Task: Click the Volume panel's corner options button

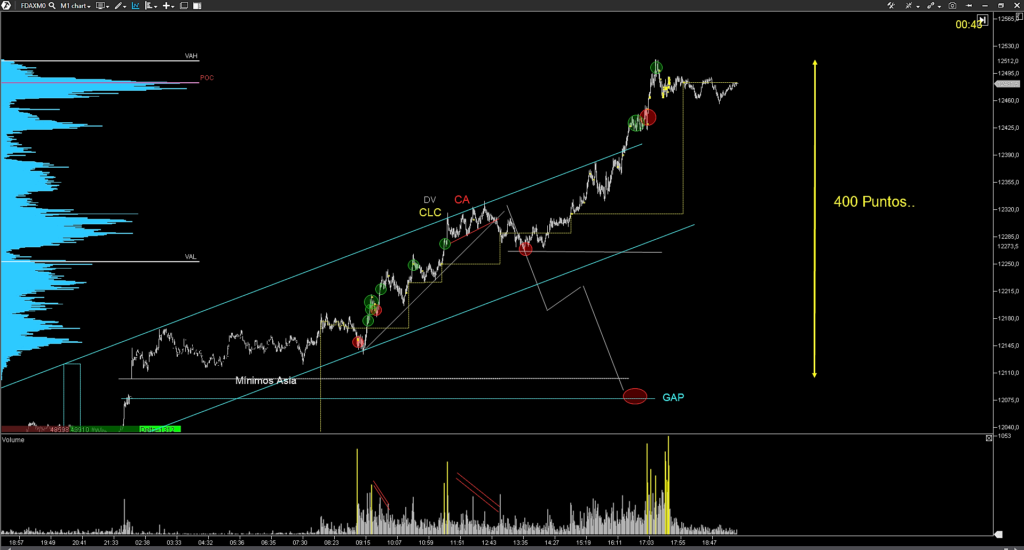Action: coord(988,438)
